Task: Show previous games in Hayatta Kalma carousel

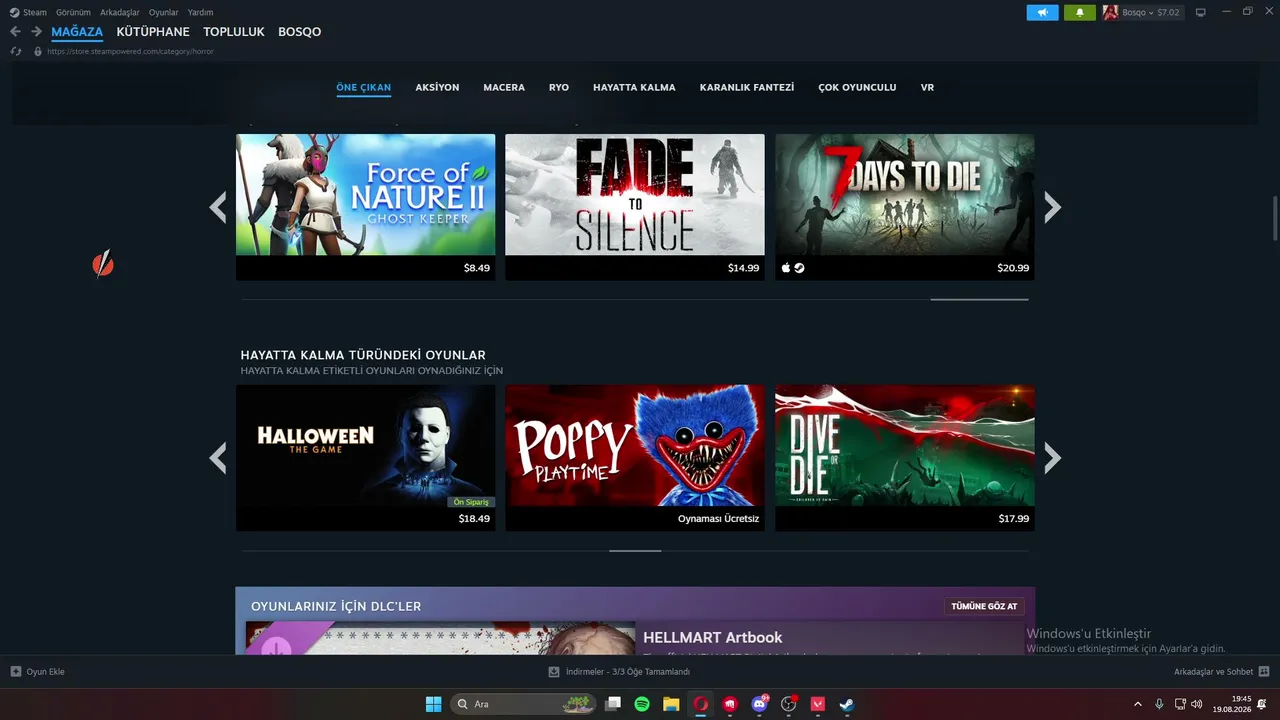Action: pyautogui.click(x=218, y=458)
